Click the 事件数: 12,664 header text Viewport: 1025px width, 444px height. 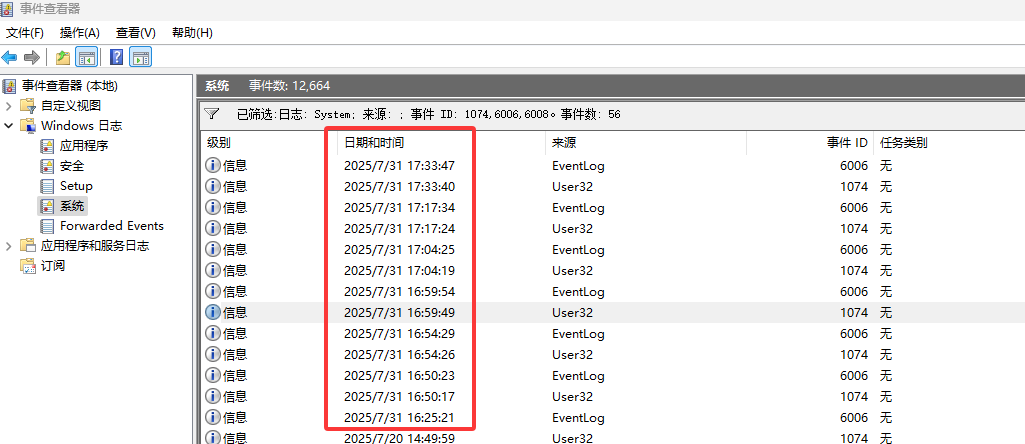pyautogui.click(x=290, y=86)
